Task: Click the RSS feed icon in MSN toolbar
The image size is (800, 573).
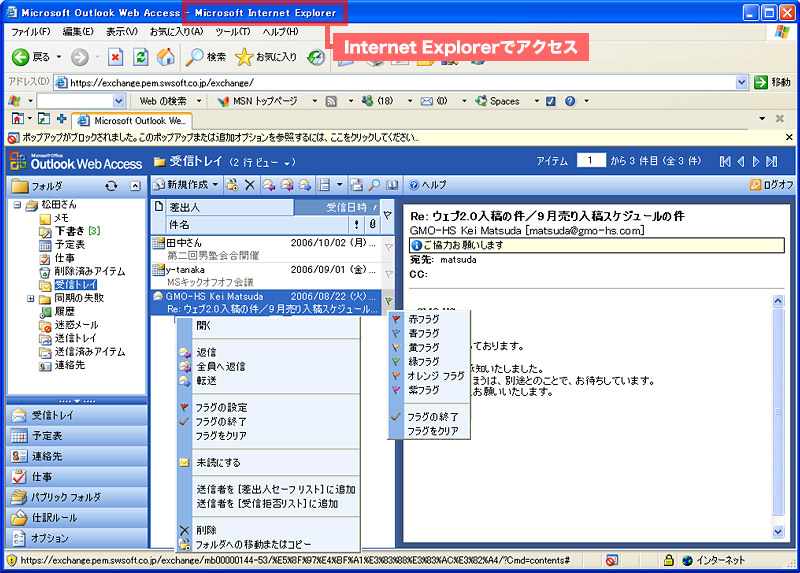Action: 331,101
